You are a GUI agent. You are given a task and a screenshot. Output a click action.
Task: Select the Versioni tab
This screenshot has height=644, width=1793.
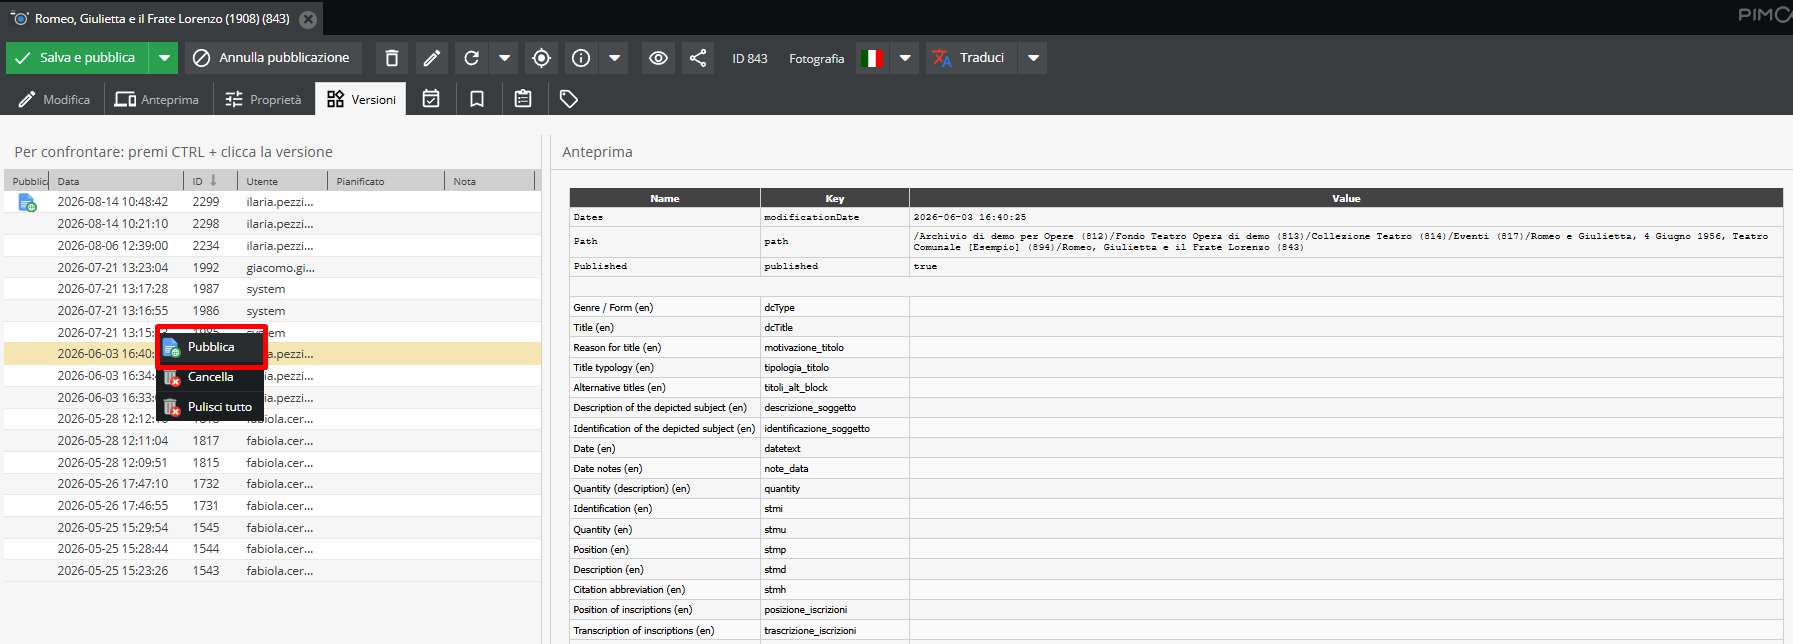(361, 99)
